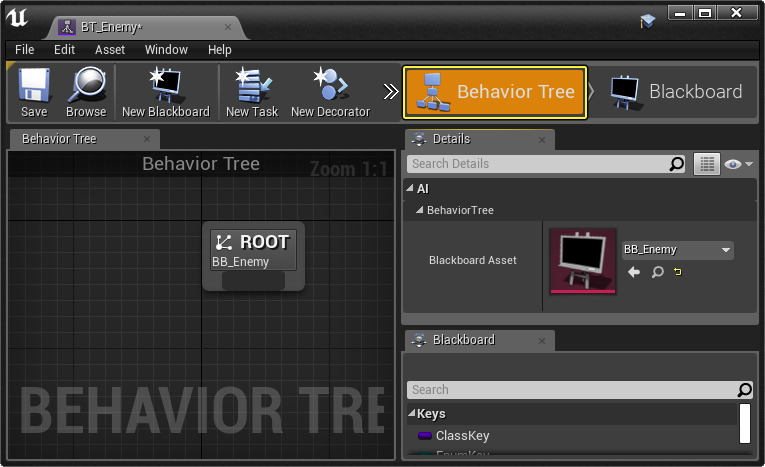Open the BB_Enemy asset dropdown
Image resolution: width=765 pixels, height=467 pixels.
pos(677,250)
